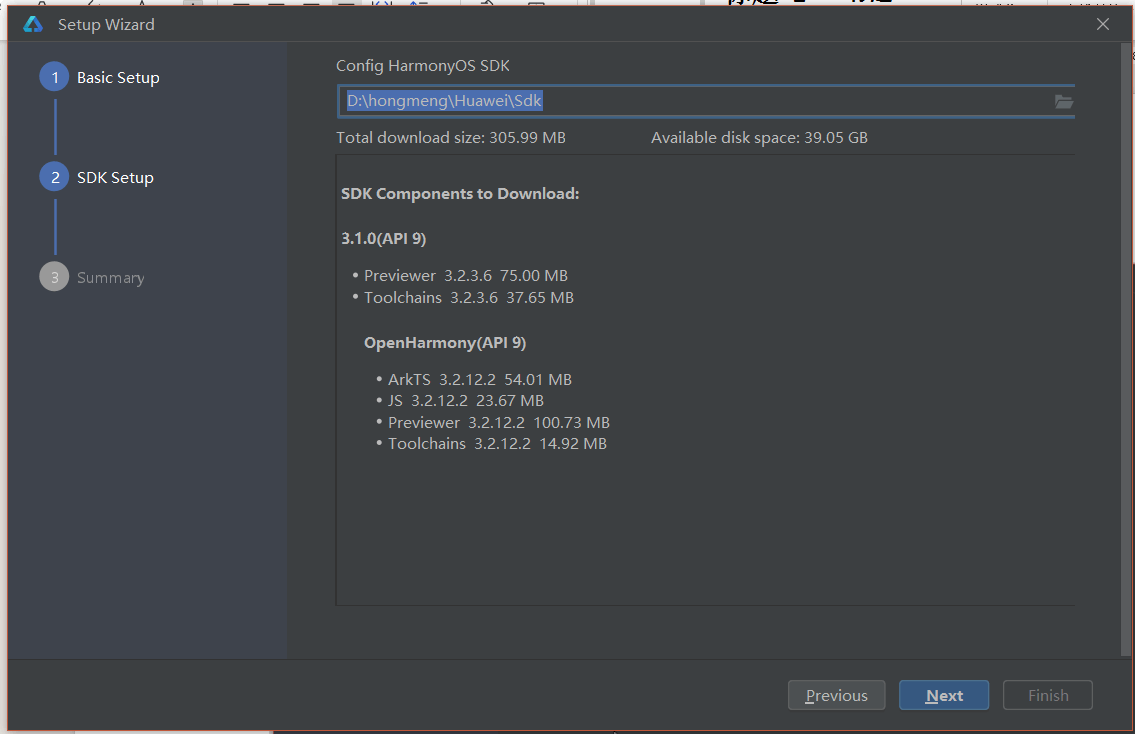Click 'Toolchains 3.2.12.2 14.92 MB' entry
Viewport: 1135px width, 734px height.
497,444
